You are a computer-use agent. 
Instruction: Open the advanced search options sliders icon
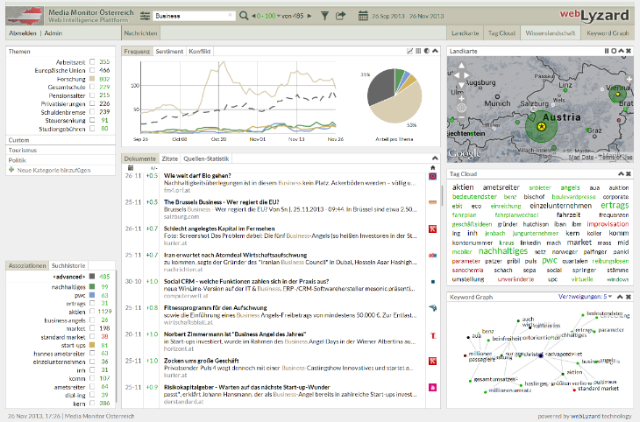coord(145,16)
